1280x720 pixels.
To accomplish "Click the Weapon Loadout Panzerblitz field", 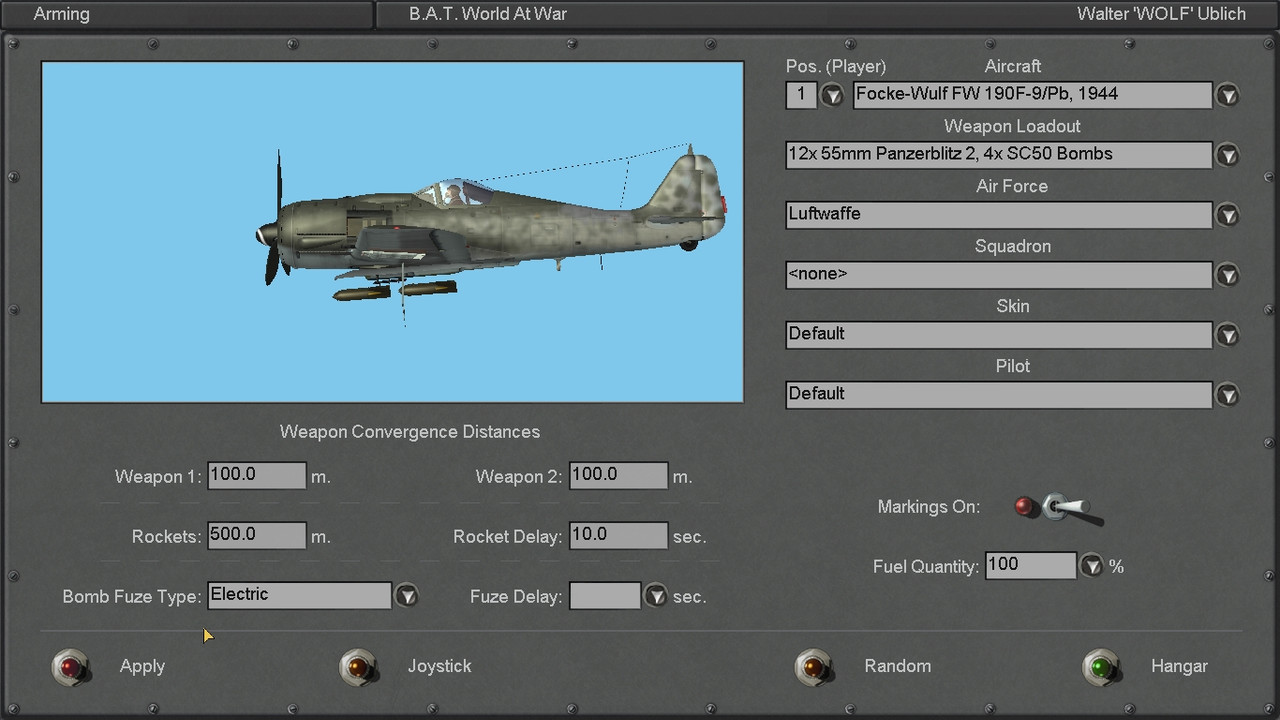I will (x=999, y=155).
